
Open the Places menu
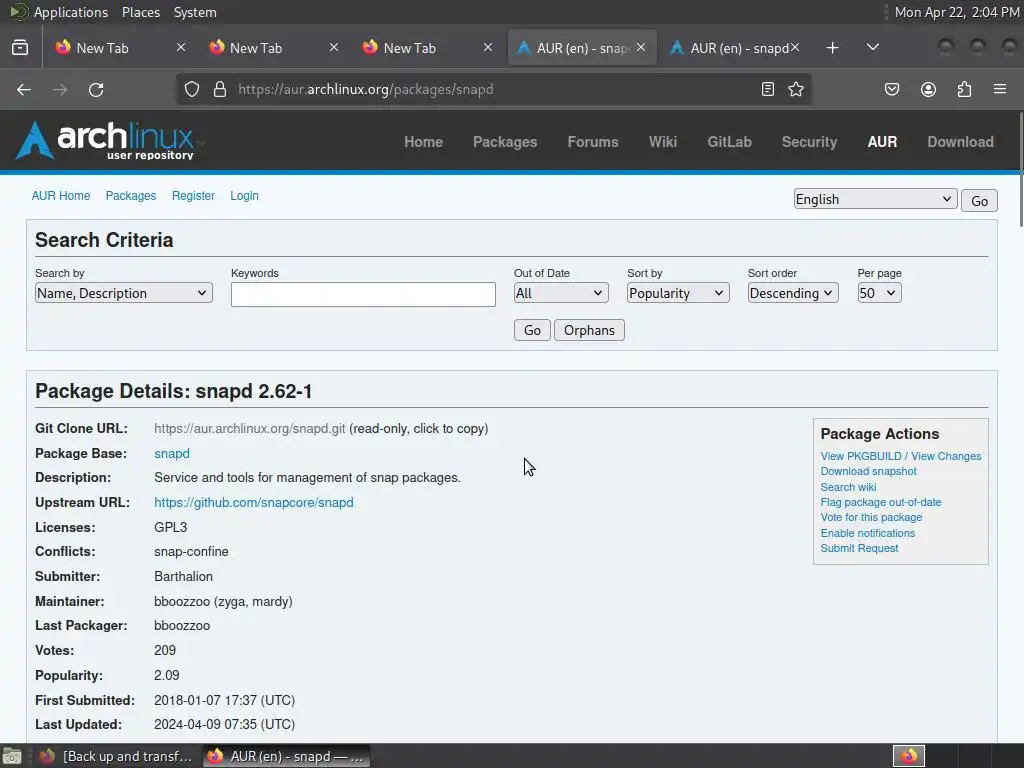pyautogui.click(x=140, y=12)
